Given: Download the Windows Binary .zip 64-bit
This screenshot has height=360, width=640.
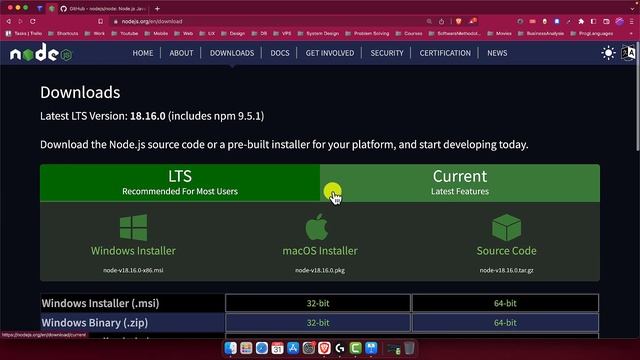Looking at the screenshot, I should point(505,323).
